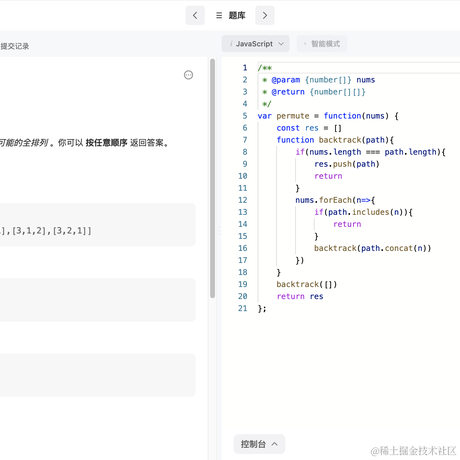Click 'nums.forEach(n=>{' code line
The width and height of the screenshot is (460, 460).
tap(335, 200)
